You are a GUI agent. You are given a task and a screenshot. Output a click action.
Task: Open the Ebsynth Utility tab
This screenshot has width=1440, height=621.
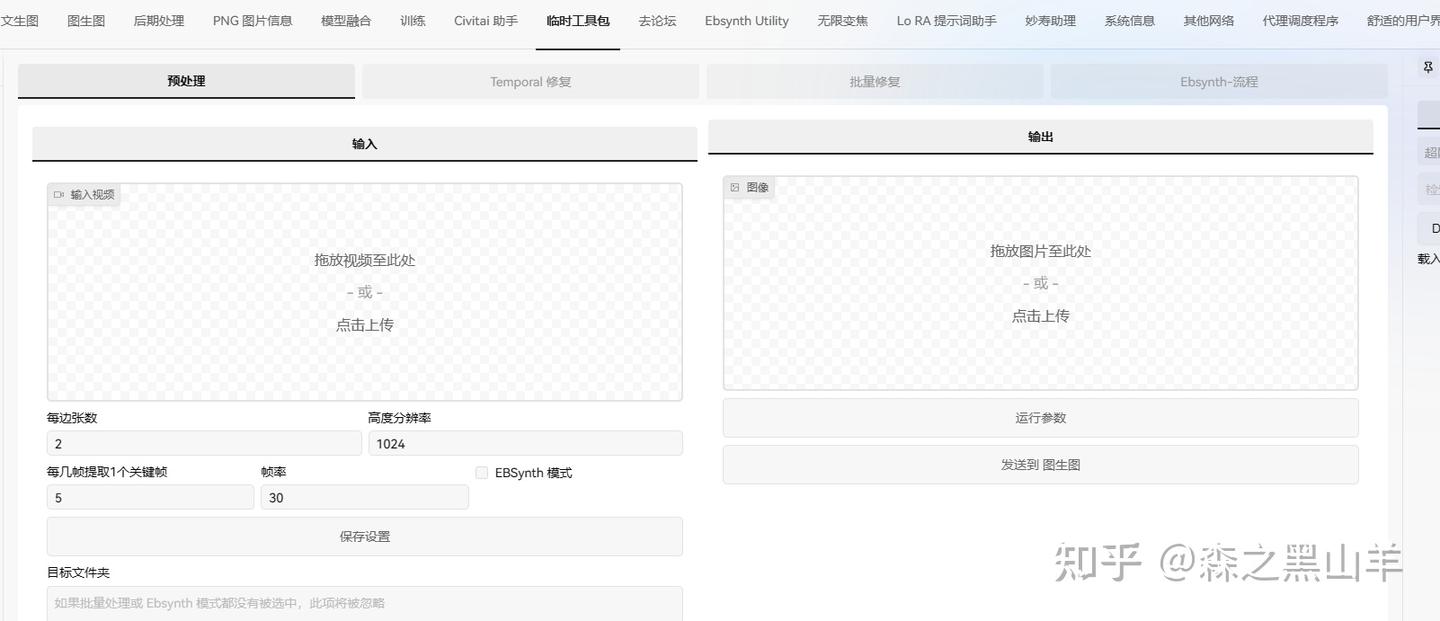[745, 19]
